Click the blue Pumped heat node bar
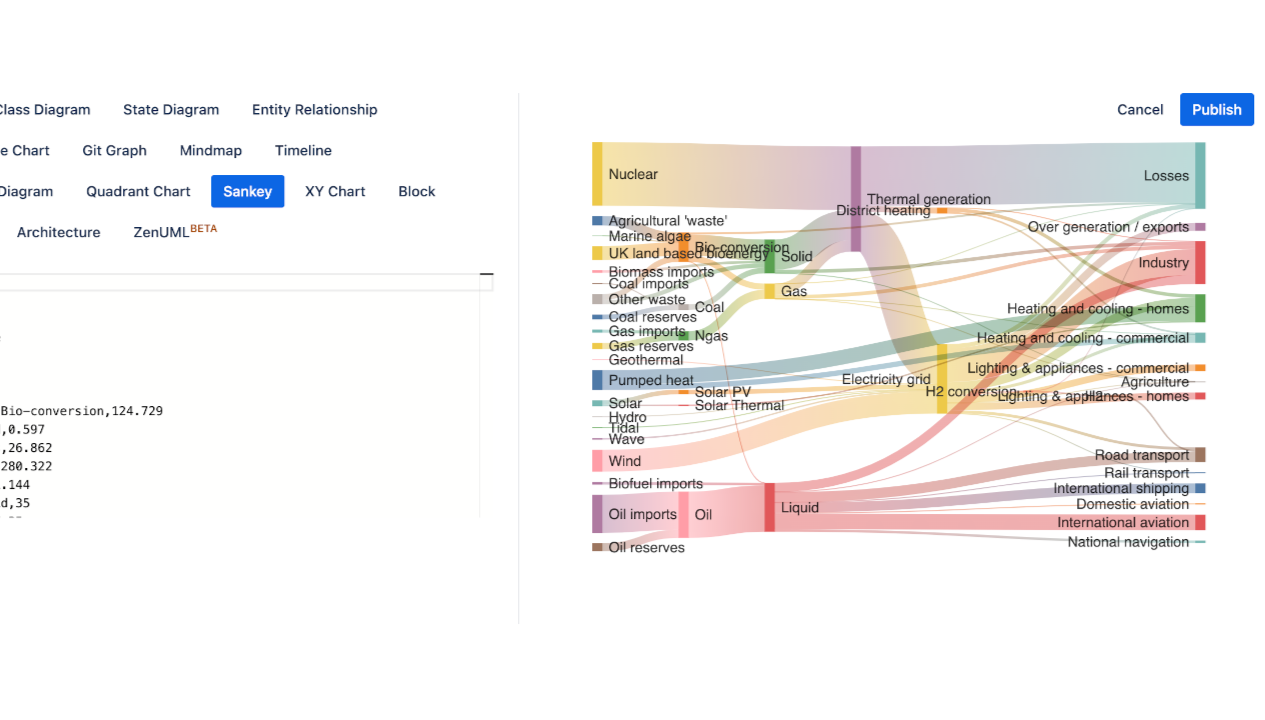The height and width of the screenshot is (720, 1265). [x=597, y=380]
